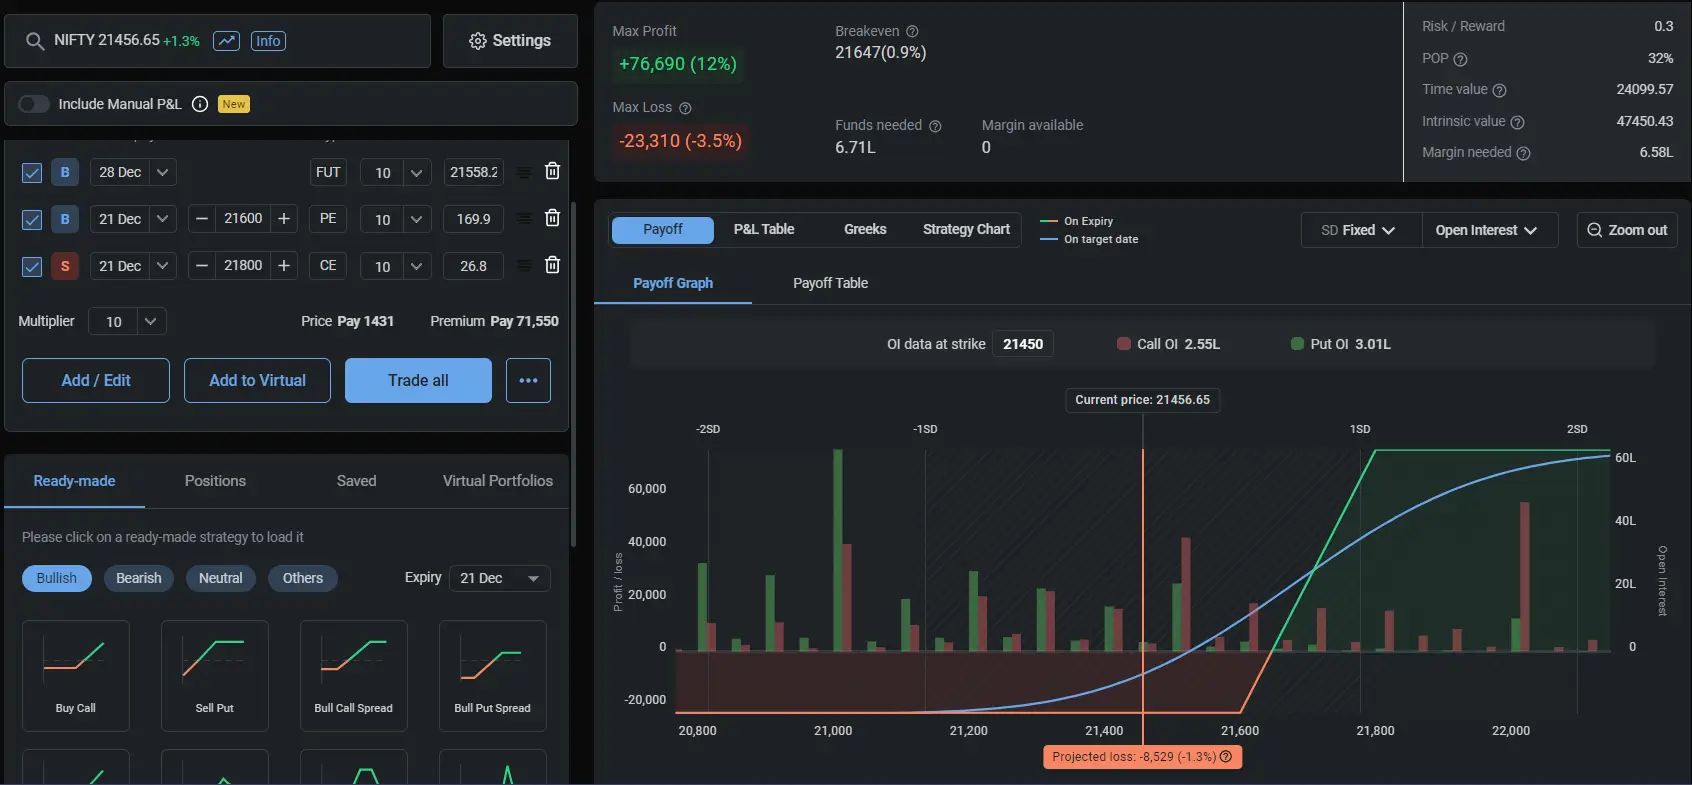Screen dimensions: 1692x785
Task: Switch option type PE on 21600 leg
Action: [x=328, y=219]
